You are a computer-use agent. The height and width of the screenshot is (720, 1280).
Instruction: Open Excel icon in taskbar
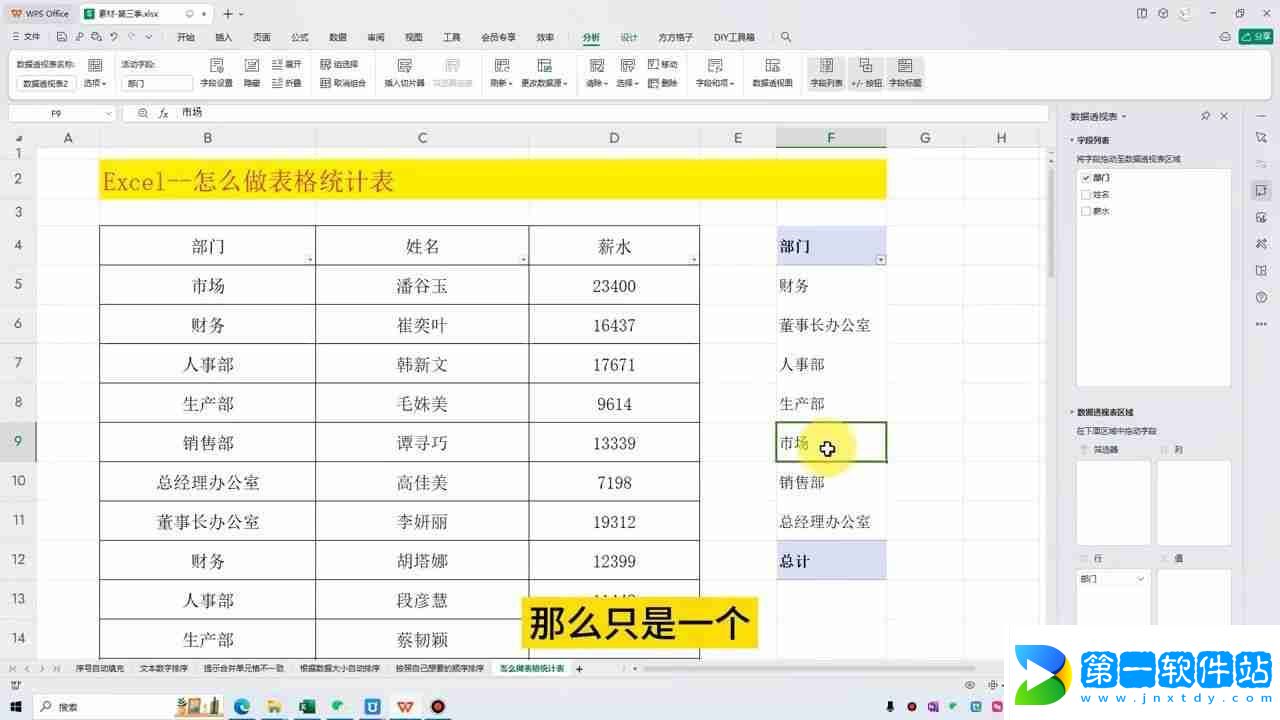point(307,706)
